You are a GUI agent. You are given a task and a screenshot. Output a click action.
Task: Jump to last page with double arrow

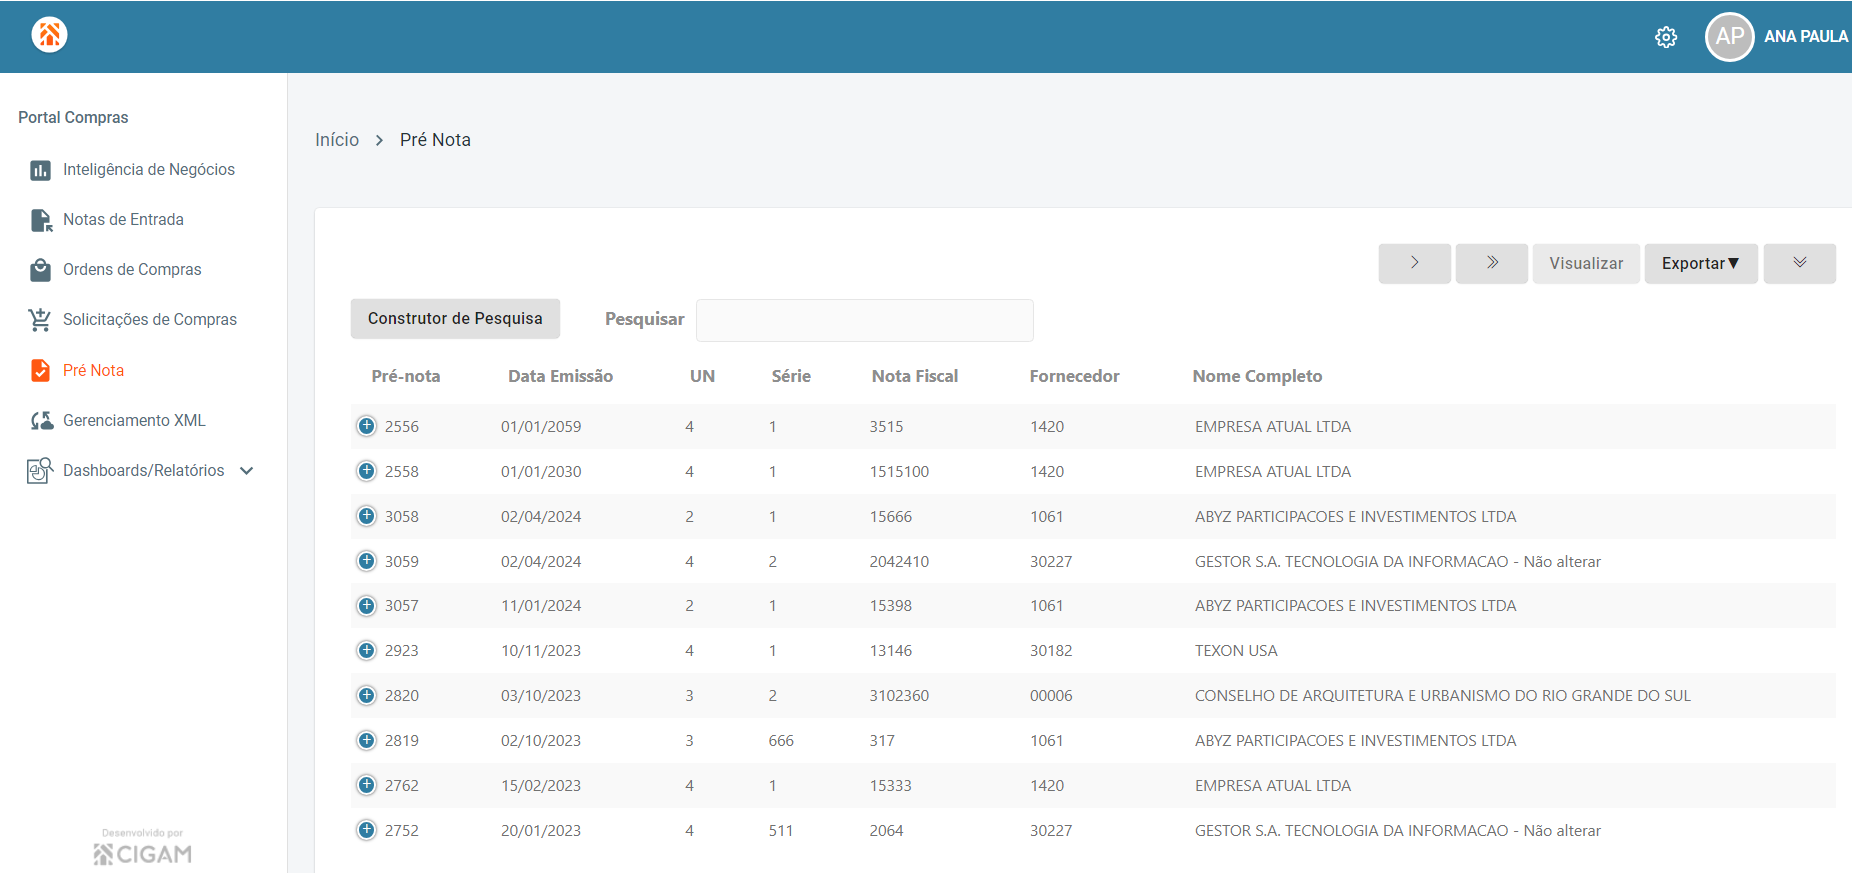(1492, 264)
